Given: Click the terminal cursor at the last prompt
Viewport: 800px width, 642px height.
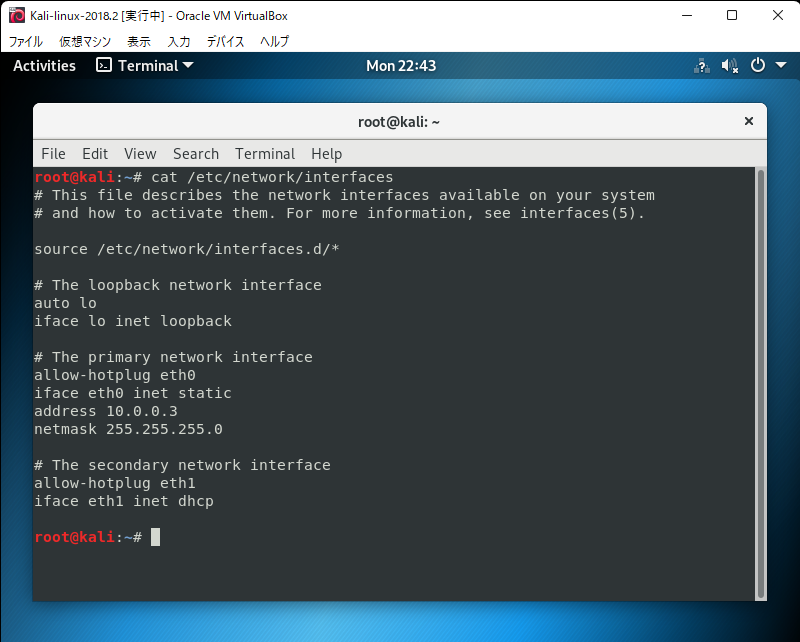Looking at the screenshot, I should coord(156,537).
